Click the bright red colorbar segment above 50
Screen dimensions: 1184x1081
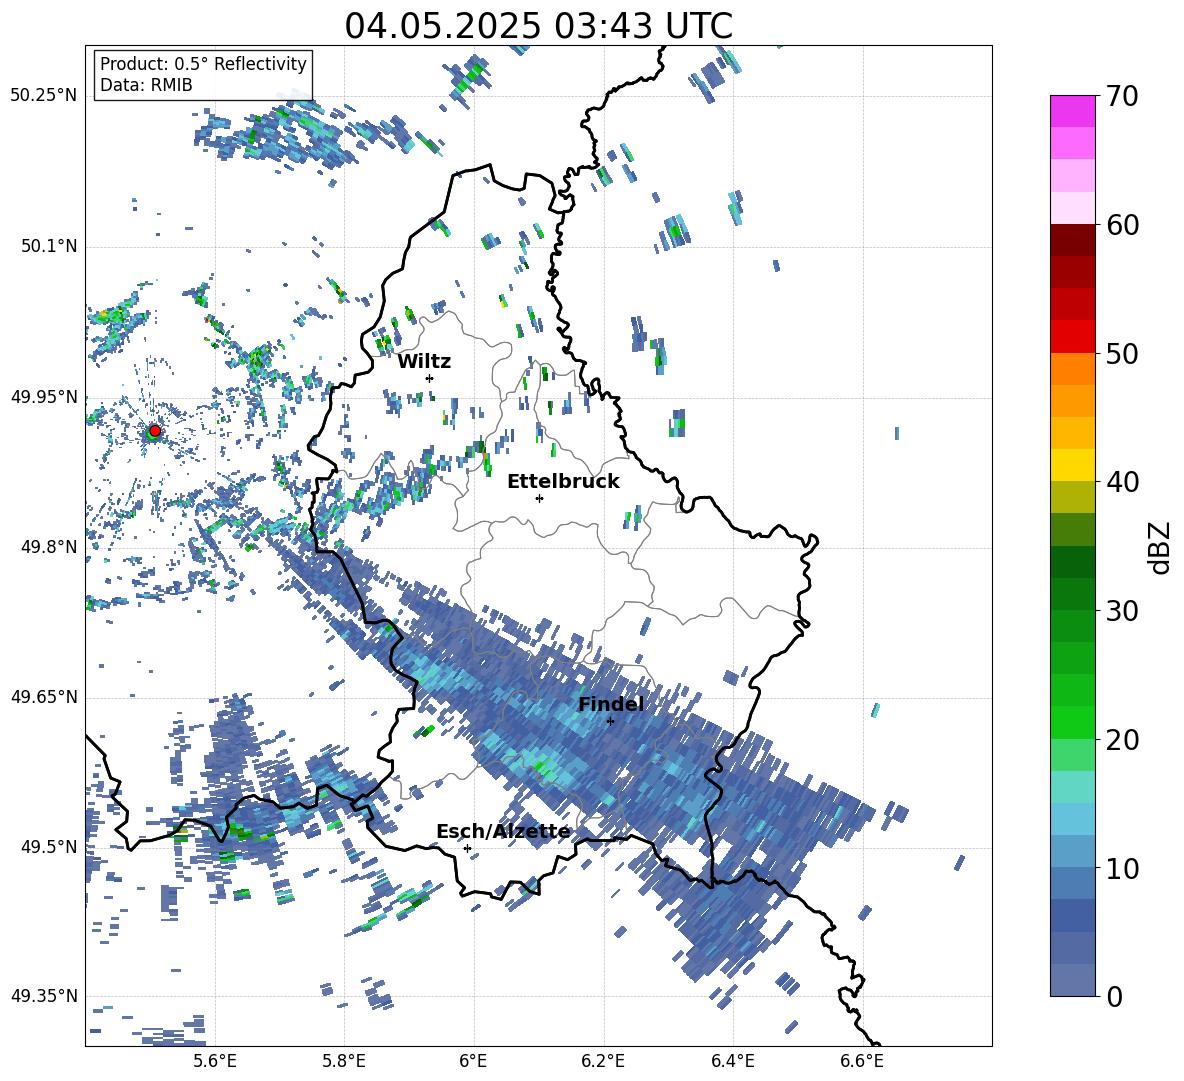pyautogui.click(x=1072, y=337)
